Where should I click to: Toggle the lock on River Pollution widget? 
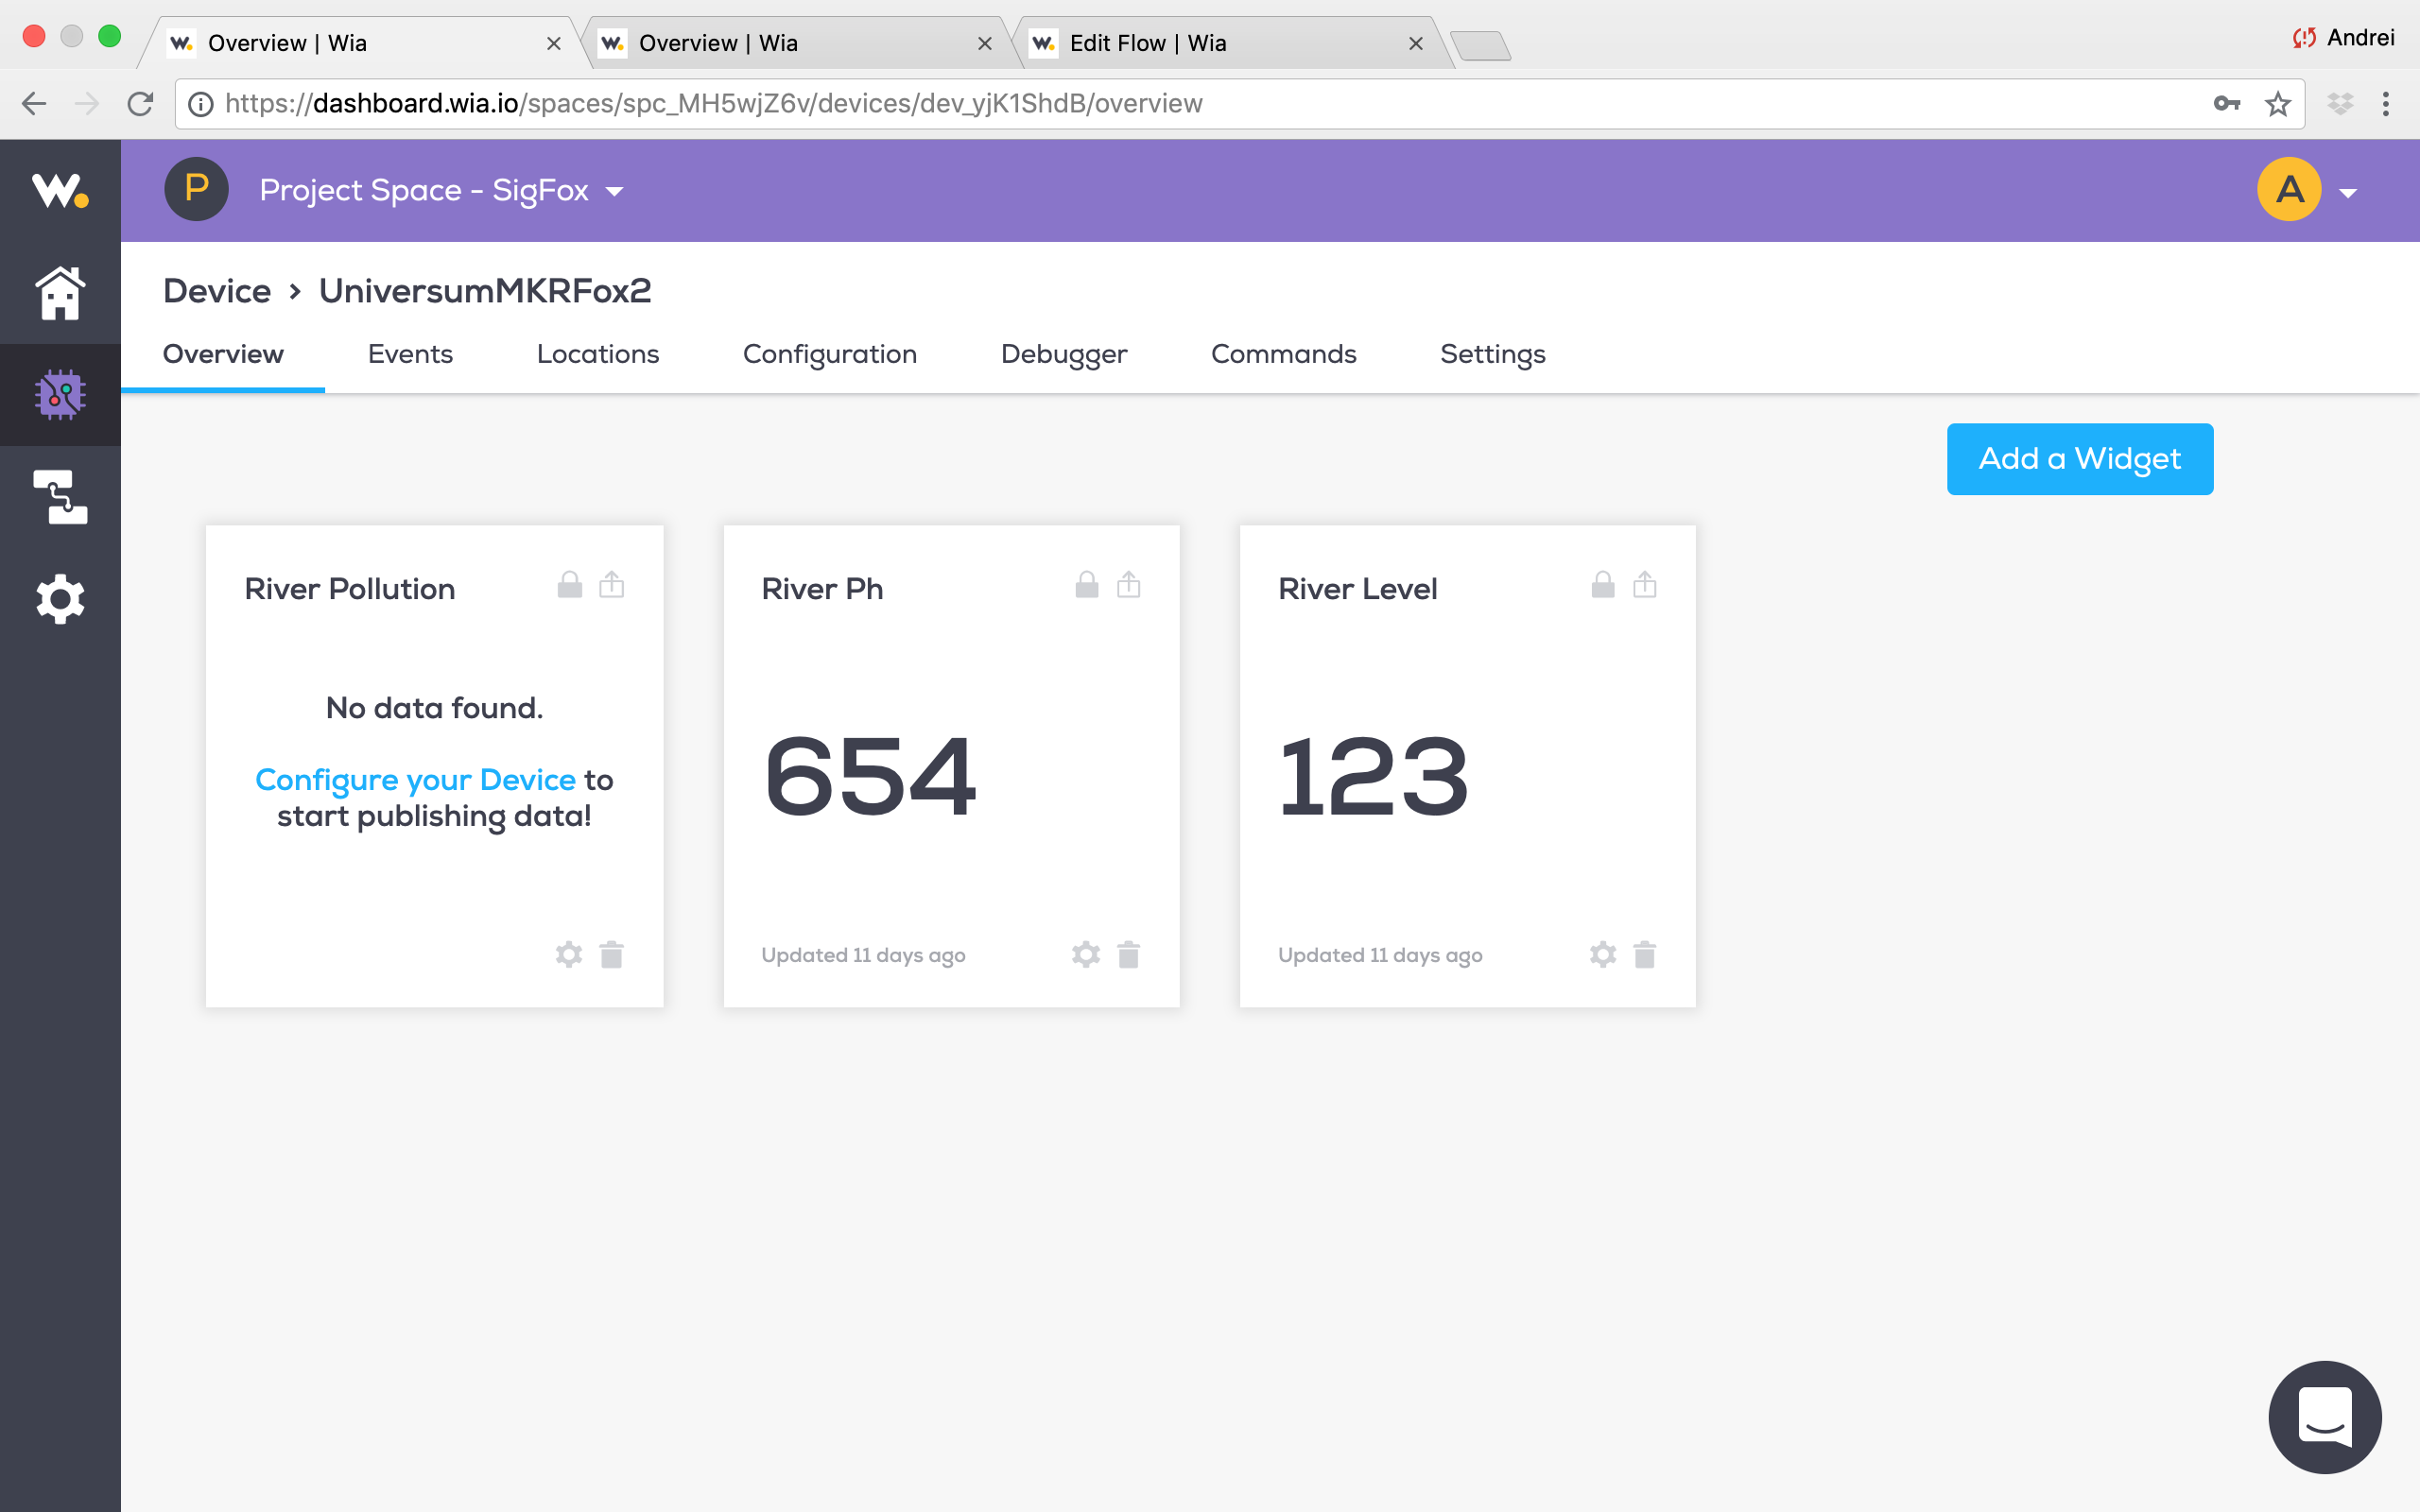coord(570,585)
